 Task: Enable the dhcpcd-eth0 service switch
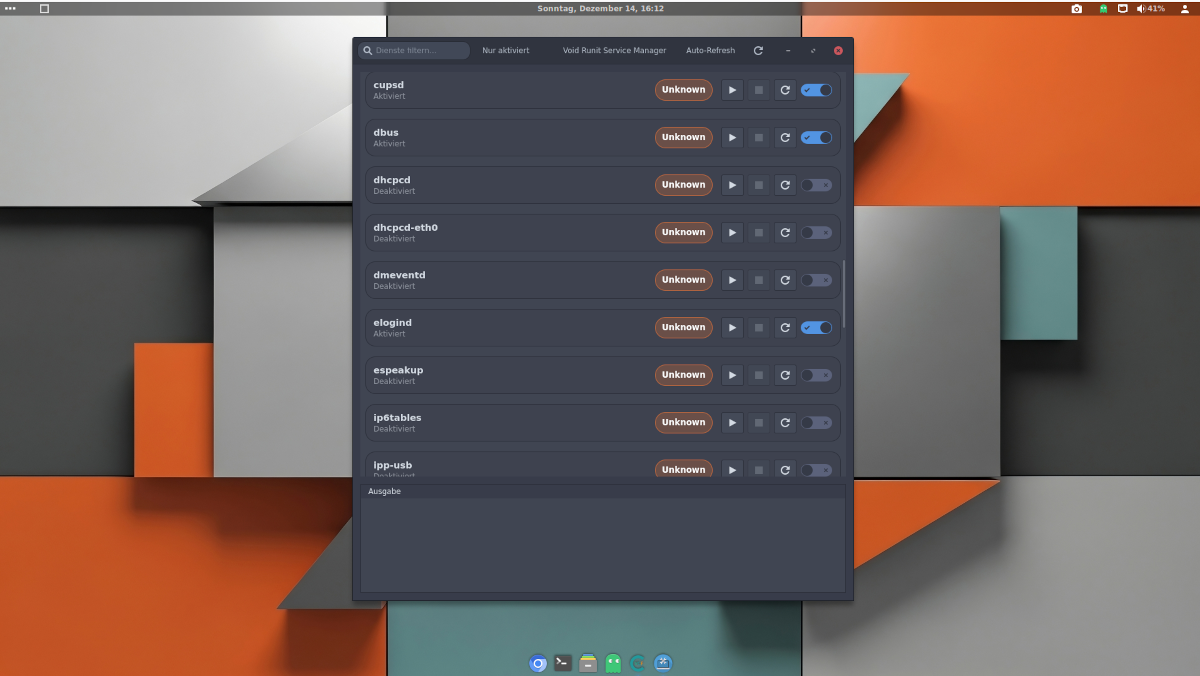pos(816,232)
